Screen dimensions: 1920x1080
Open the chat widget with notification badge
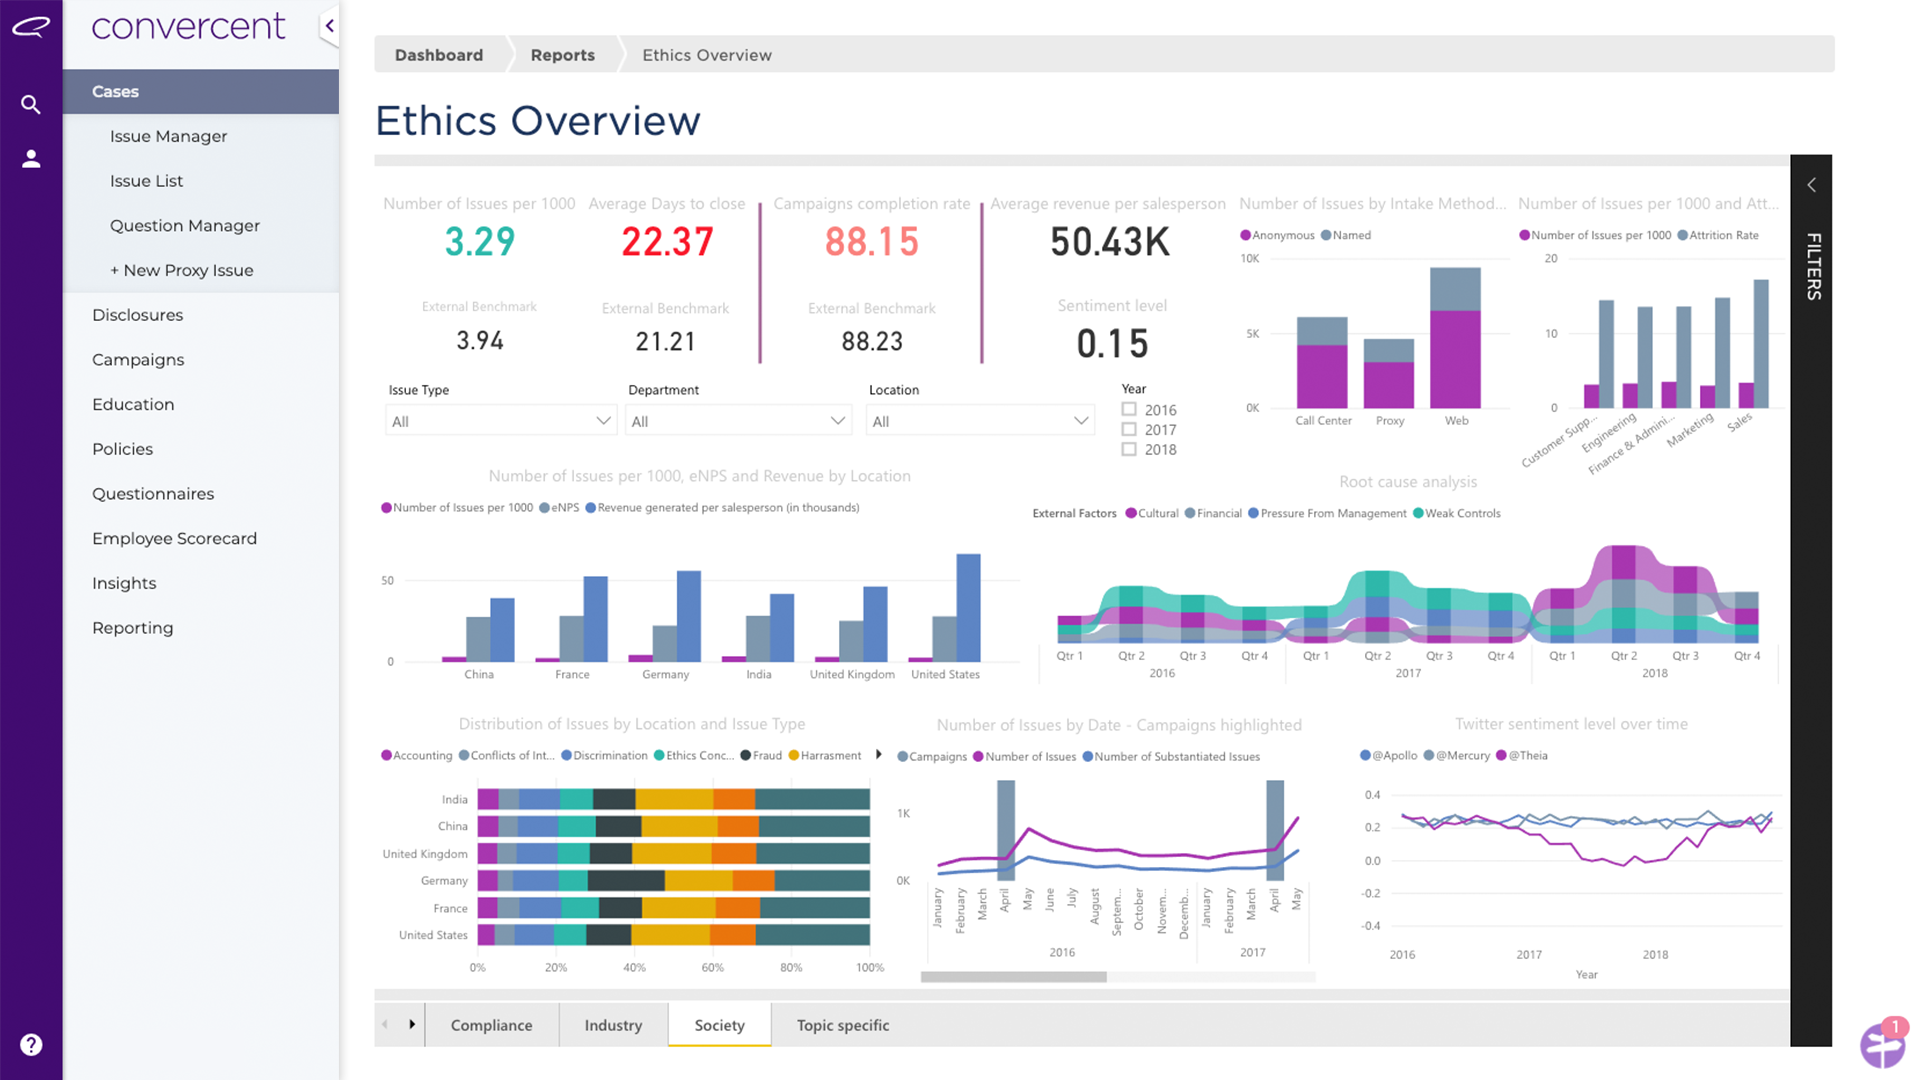pos(1882,1045)
